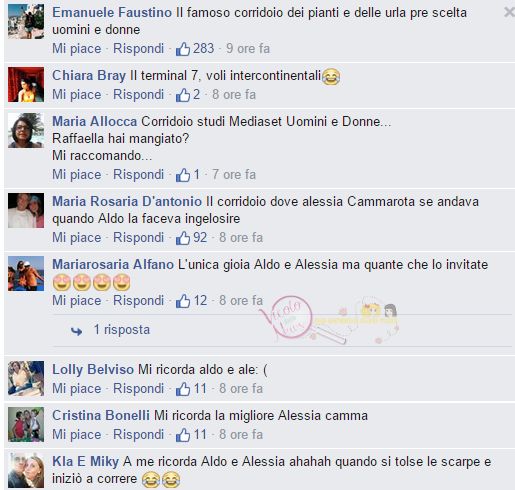Open Mariarosaria Alfano's avatar thumbnail
The width and height of the screenshot is (515, 490).
point(26,273)
